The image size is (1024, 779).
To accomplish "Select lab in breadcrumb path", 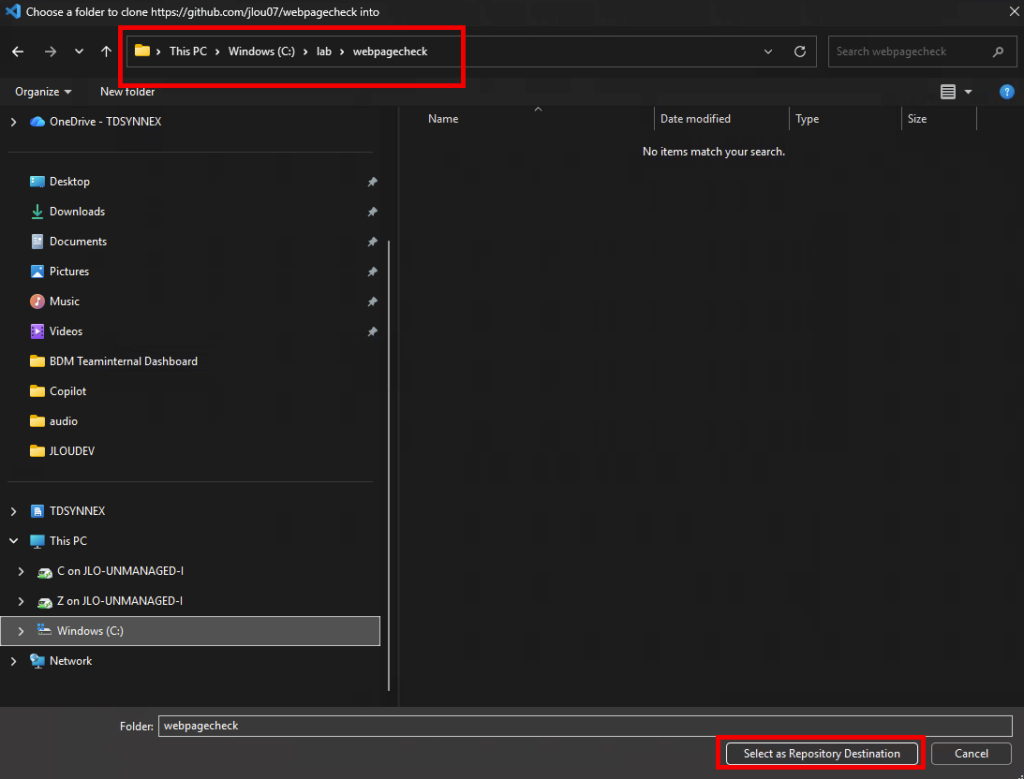I will 324,52.
